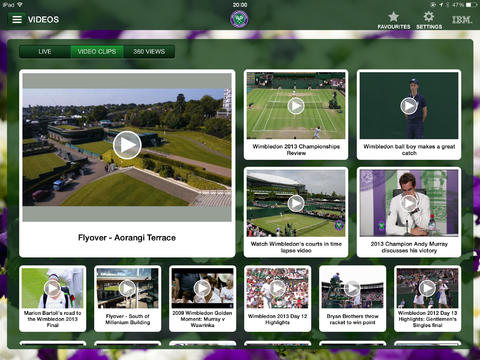This screenshot has width=480, height=360.
Task: Switch to the LIVE tab
Action: coord(45,52)
